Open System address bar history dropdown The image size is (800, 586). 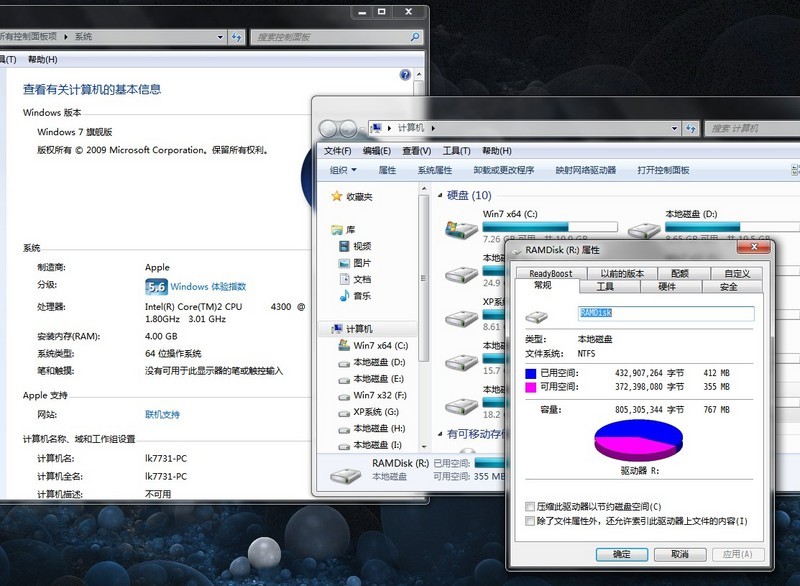[x=220, y=37]
